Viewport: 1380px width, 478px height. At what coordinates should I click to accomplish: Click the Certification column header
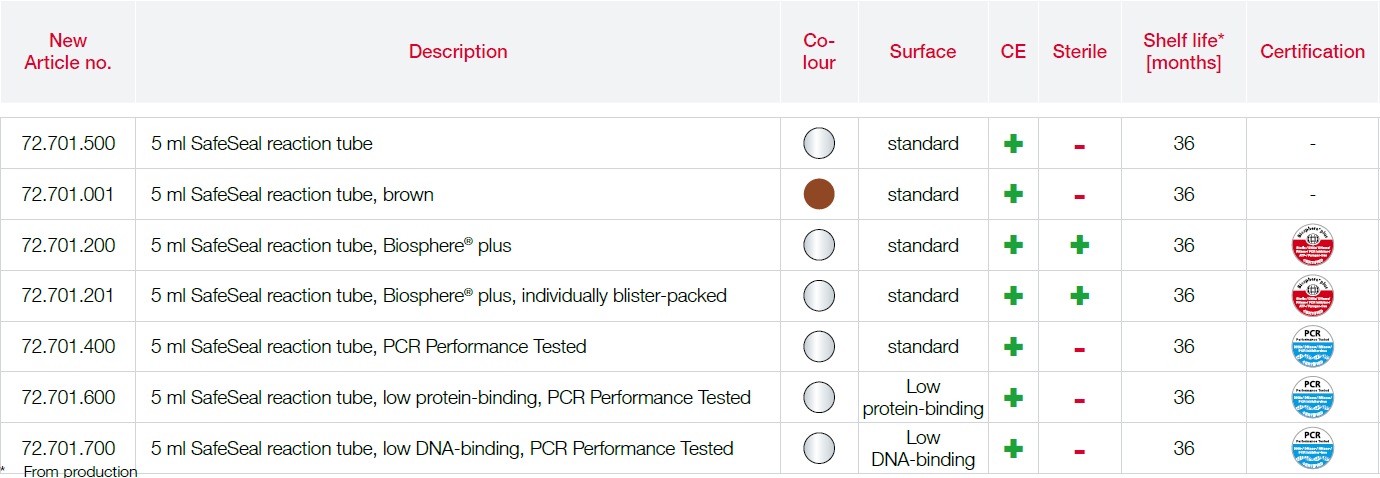click(1312, 52)
